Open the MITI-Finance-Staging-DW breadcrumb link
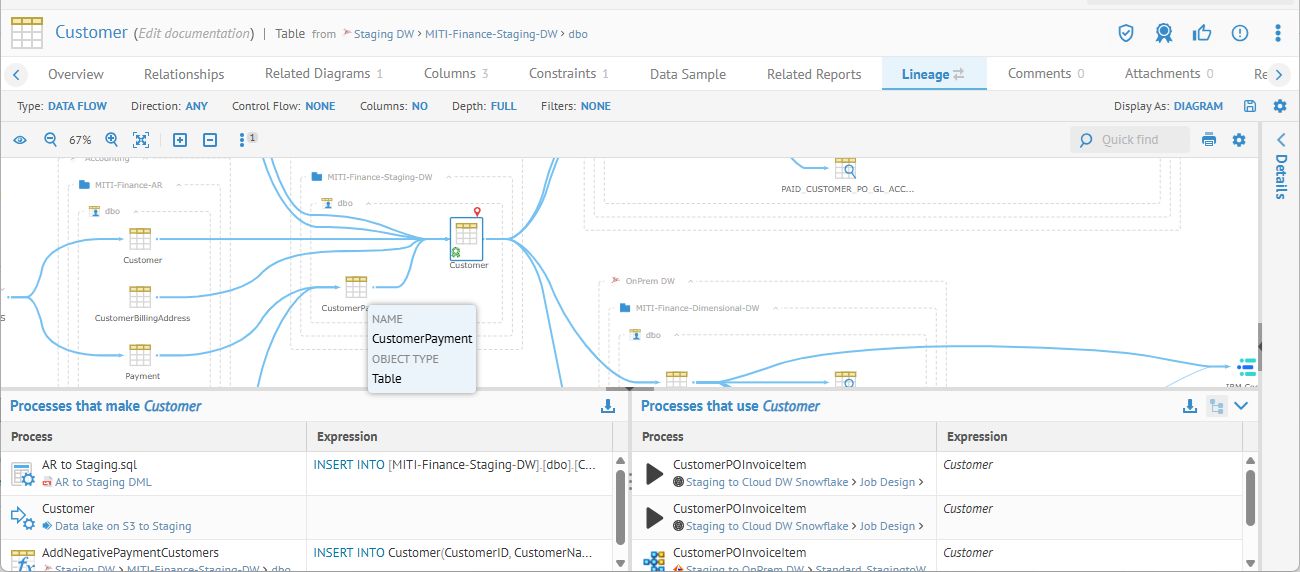This screenshot has width=1300, height=572. click(x=491, y=34)
